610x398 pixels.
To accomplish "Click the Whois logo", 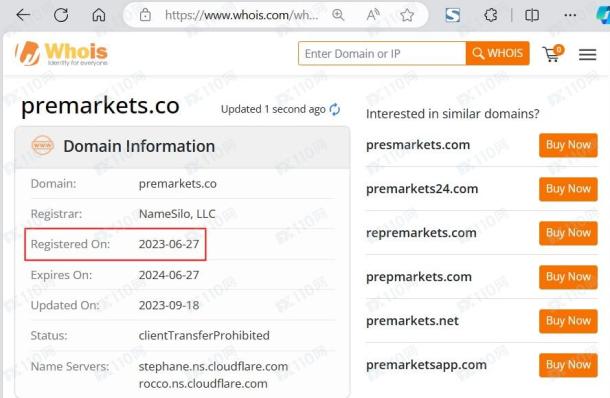I will coord(61,53).
